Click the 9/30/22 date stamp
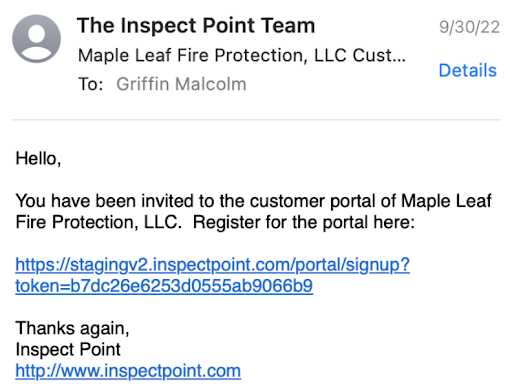This screenshot has height=390, width=512. (x=469, y=27)
